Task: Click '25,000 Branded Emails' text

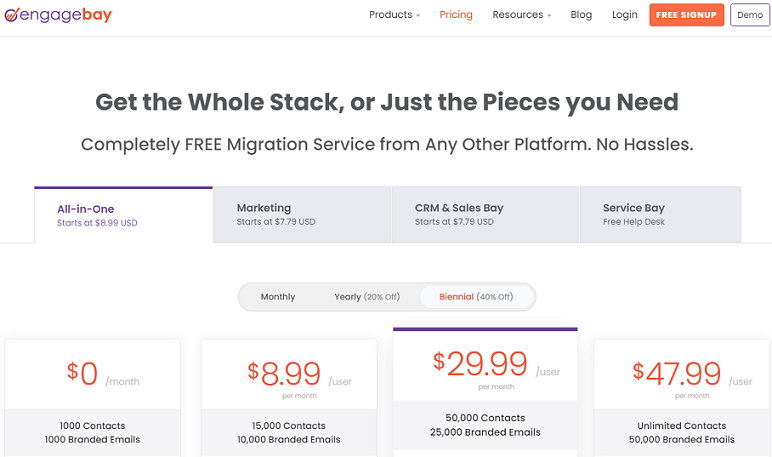Action: [x=485, y=432]
